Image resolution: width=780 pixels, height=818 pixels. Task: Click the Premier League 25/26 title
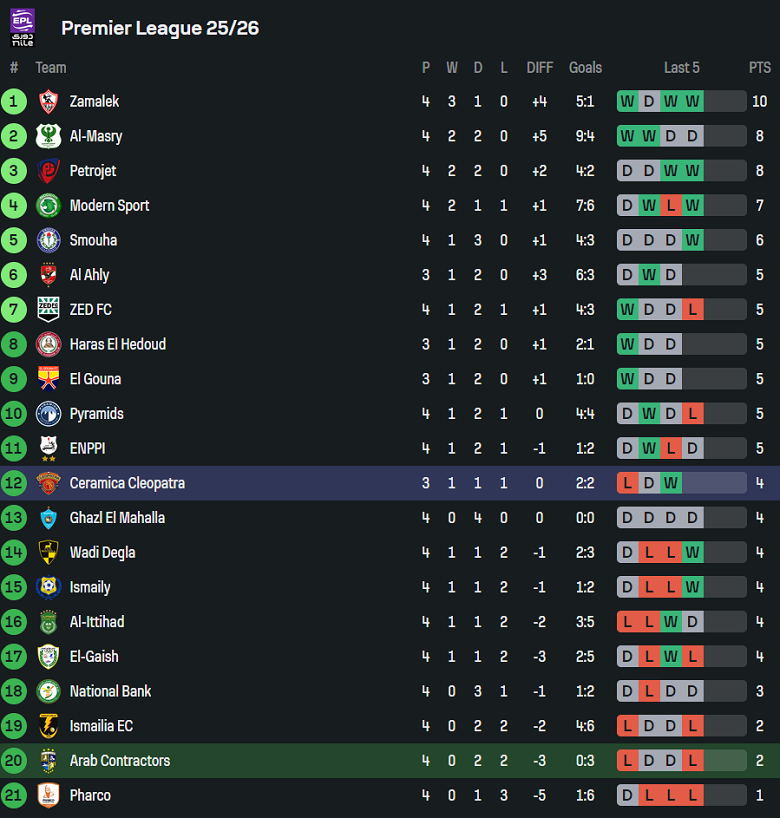click(160, 28)
